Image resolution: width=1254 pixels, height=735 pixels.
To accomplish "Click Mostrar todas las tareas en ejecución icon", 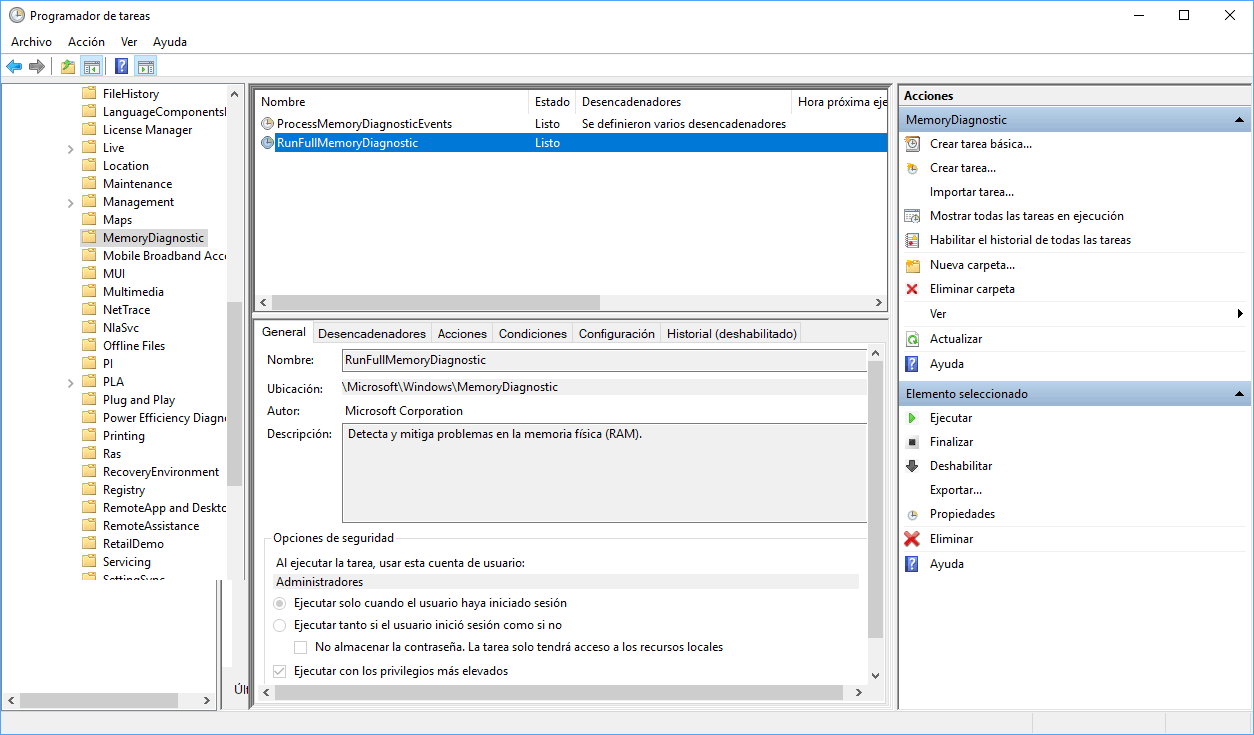I will click(x=912, y=216).
